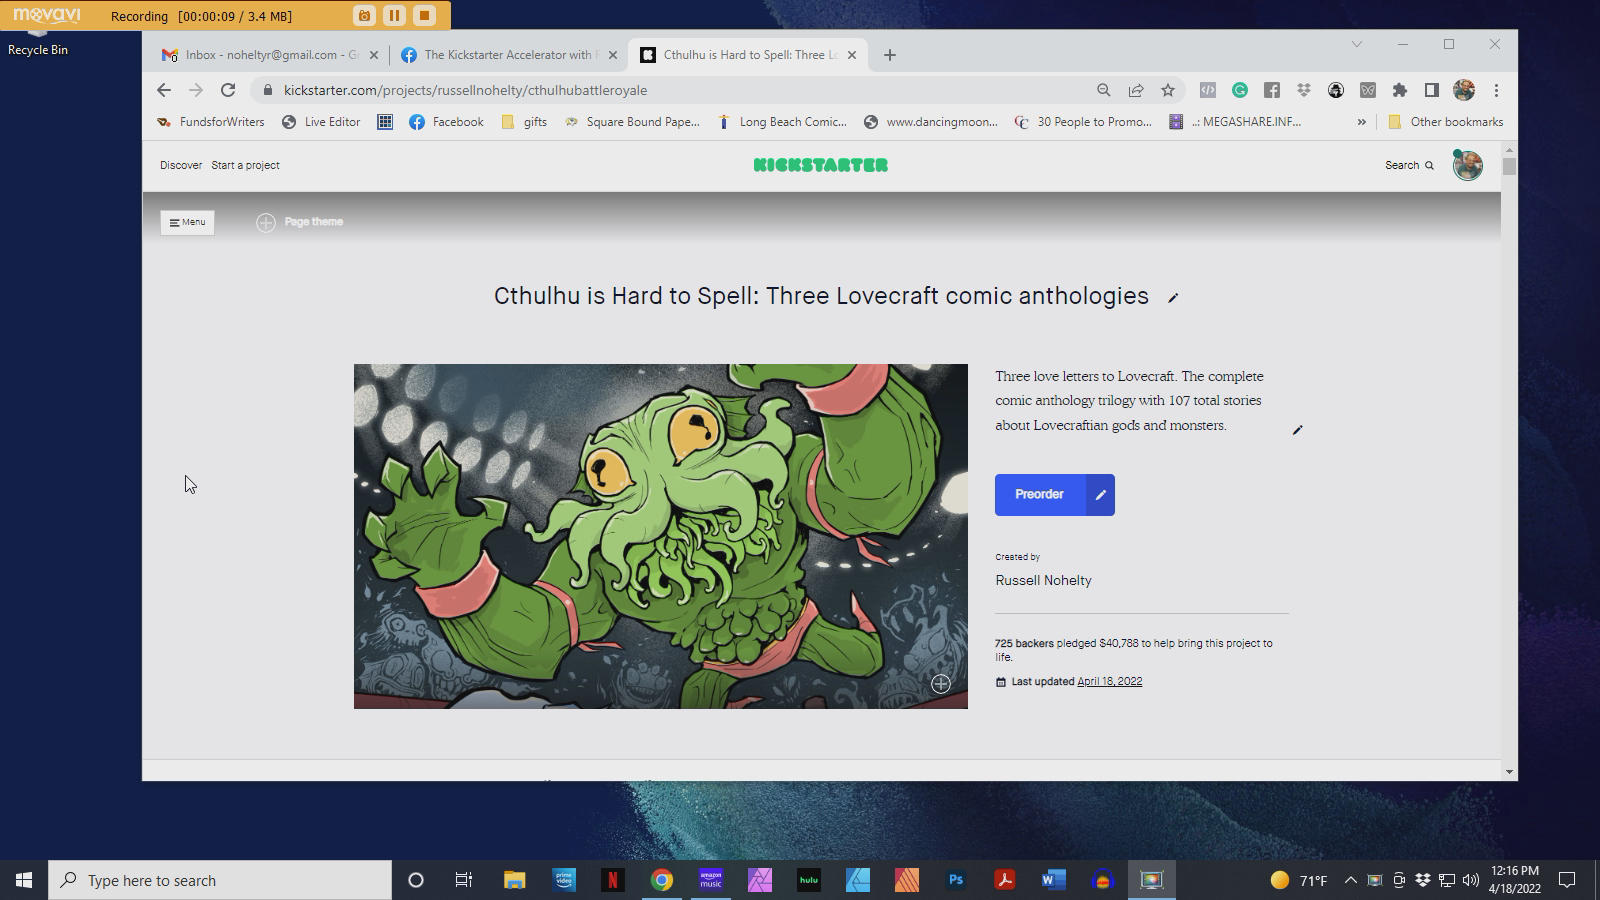Open a new browser tab
The image size is (1600, 900).
(890, 55)
